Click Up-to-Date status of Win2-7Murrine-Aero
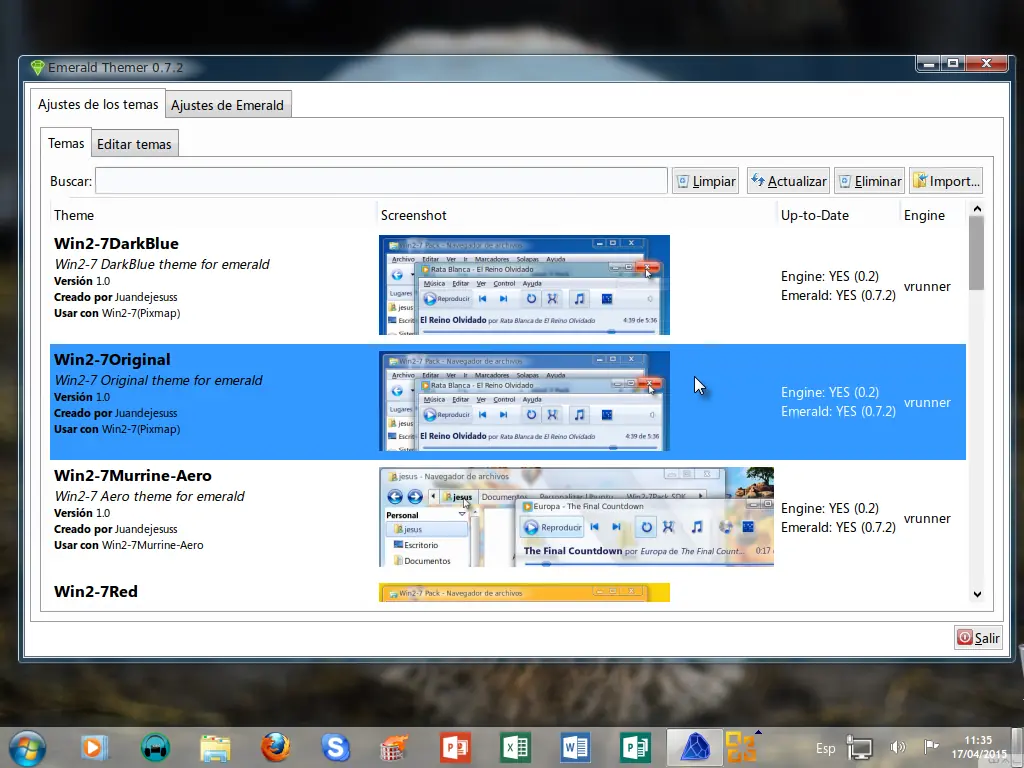Viewport: 1024px width, 768px height. tap(839, 518)
